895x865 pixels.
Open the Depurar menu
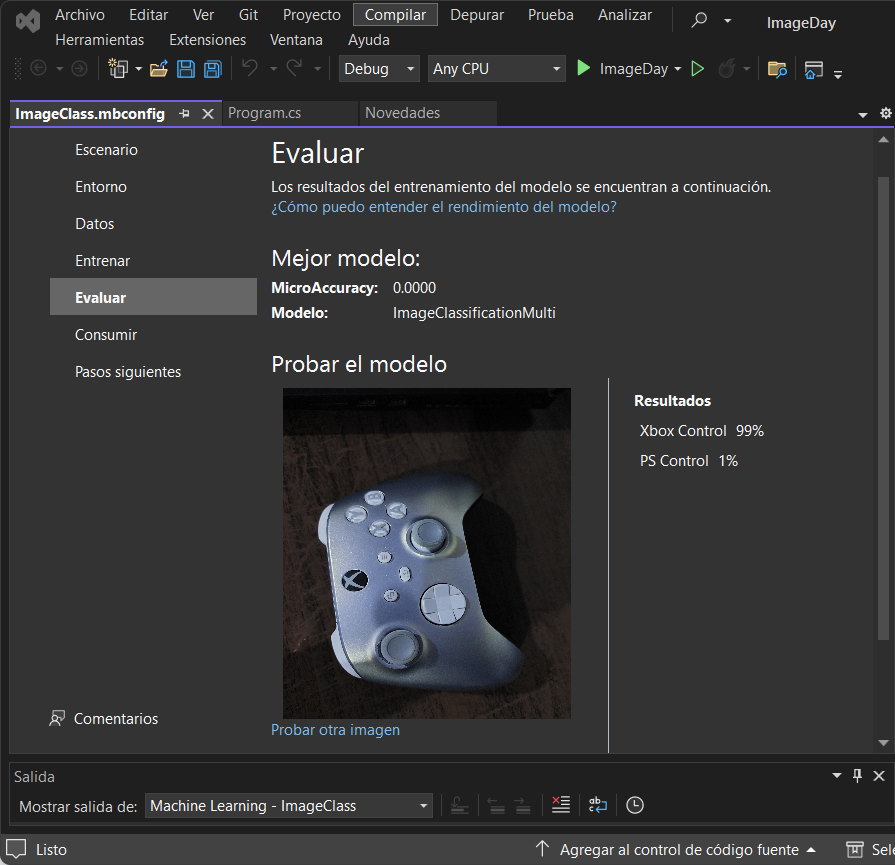(x=477, y=15)
